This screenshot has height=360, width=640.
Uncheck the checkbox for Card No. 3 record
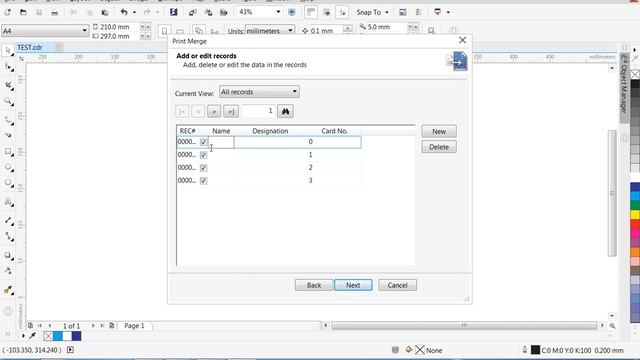[204, 181]
